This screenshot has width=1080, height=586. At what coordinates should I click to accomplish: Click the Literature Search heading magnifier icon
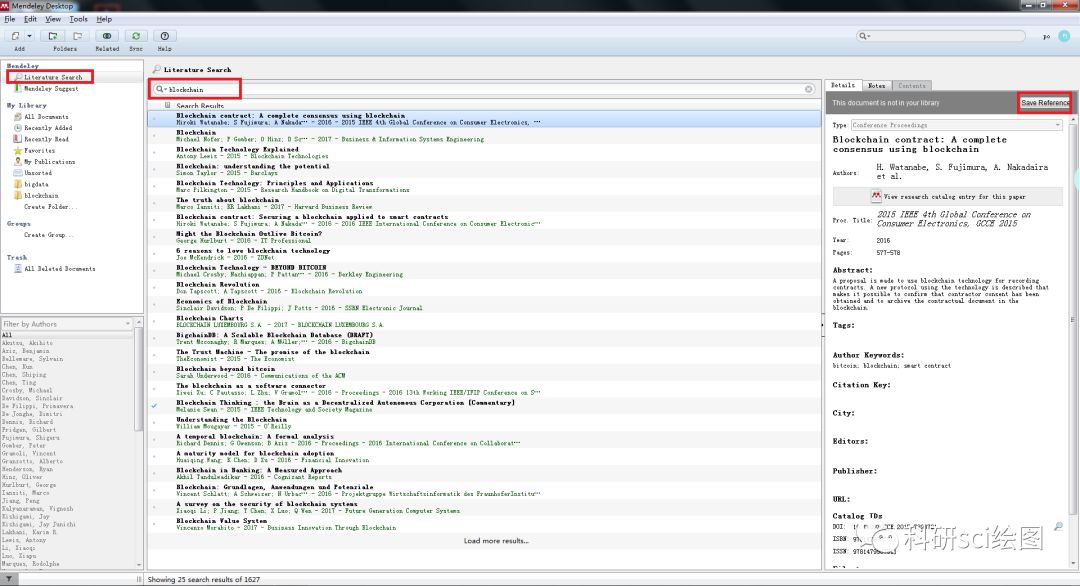[156, 70]
